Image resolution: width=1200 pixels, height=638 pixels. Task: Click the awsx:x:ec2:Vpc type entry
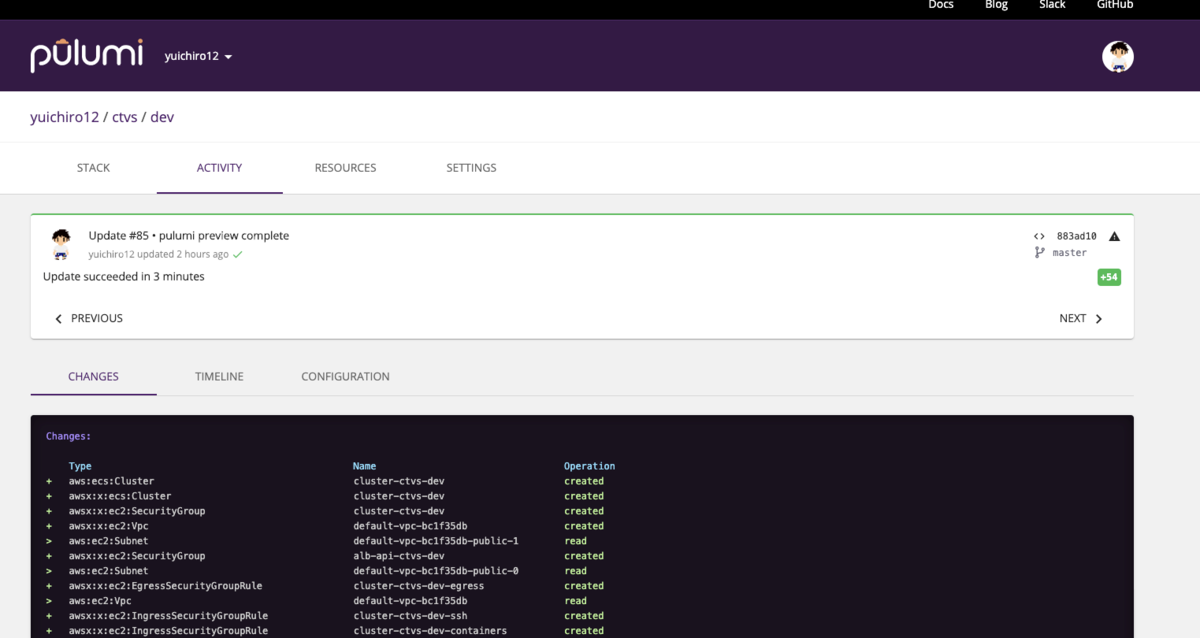(108, 526)
